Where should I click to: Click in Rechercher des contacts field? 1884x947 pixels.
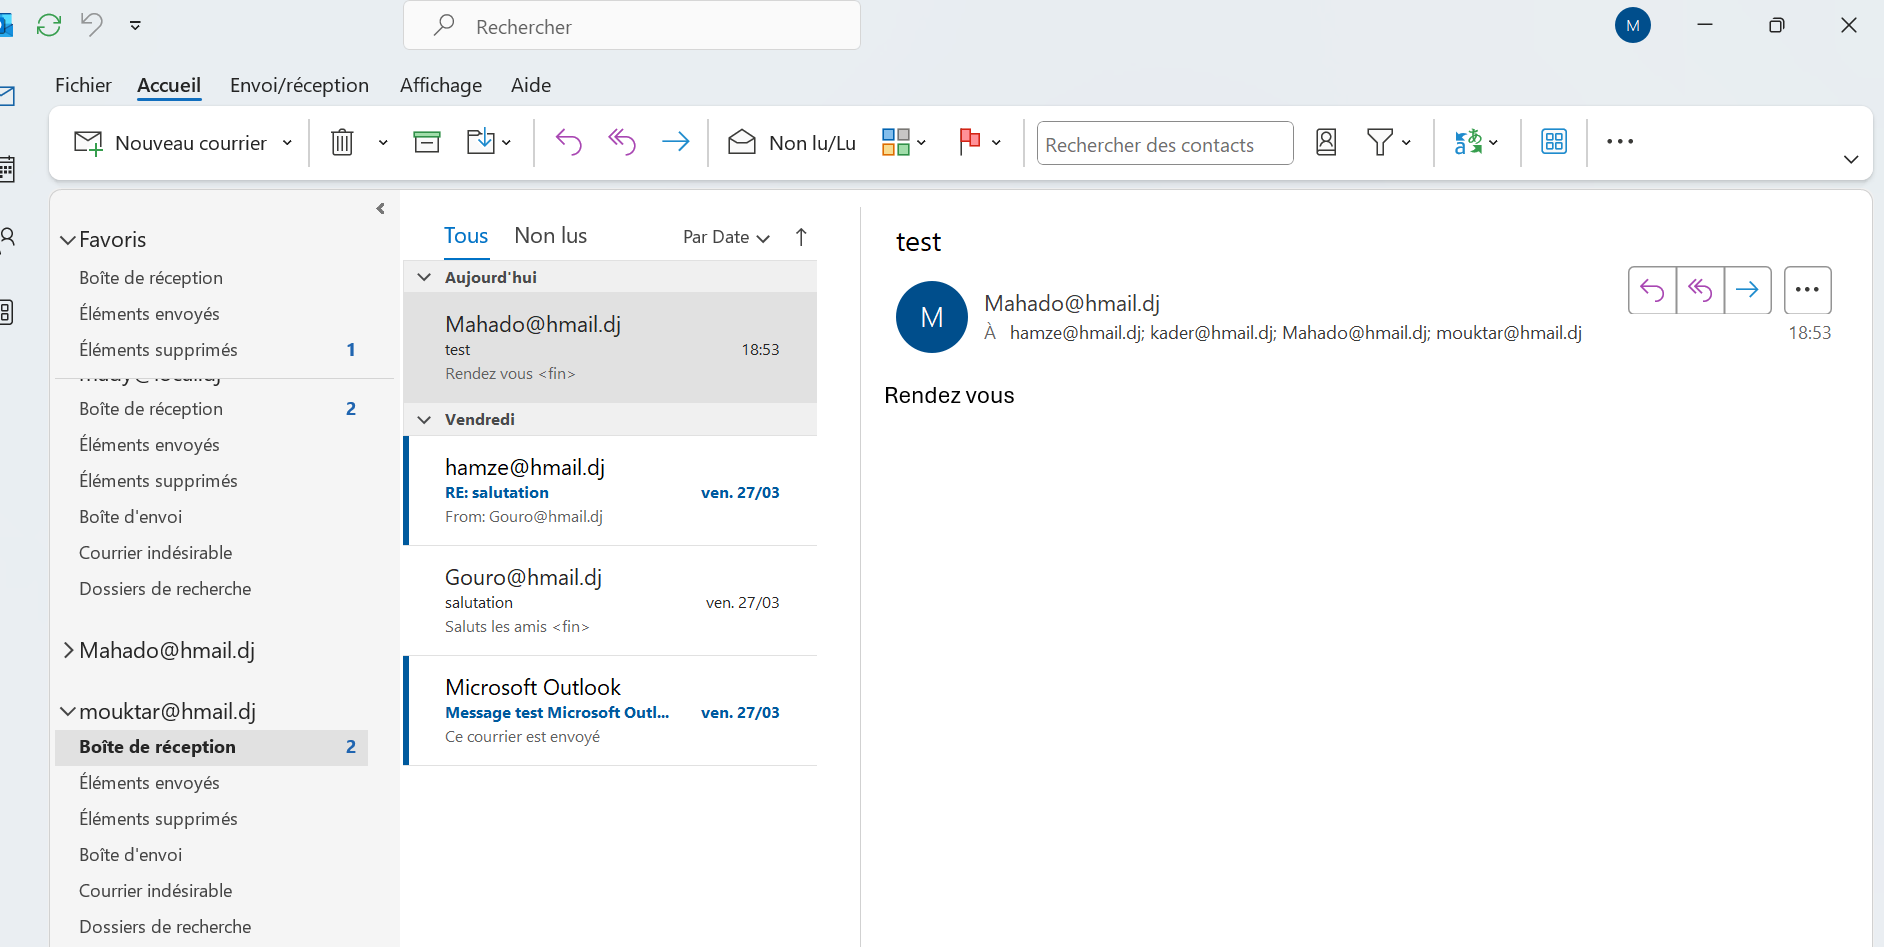point(1165,143)
